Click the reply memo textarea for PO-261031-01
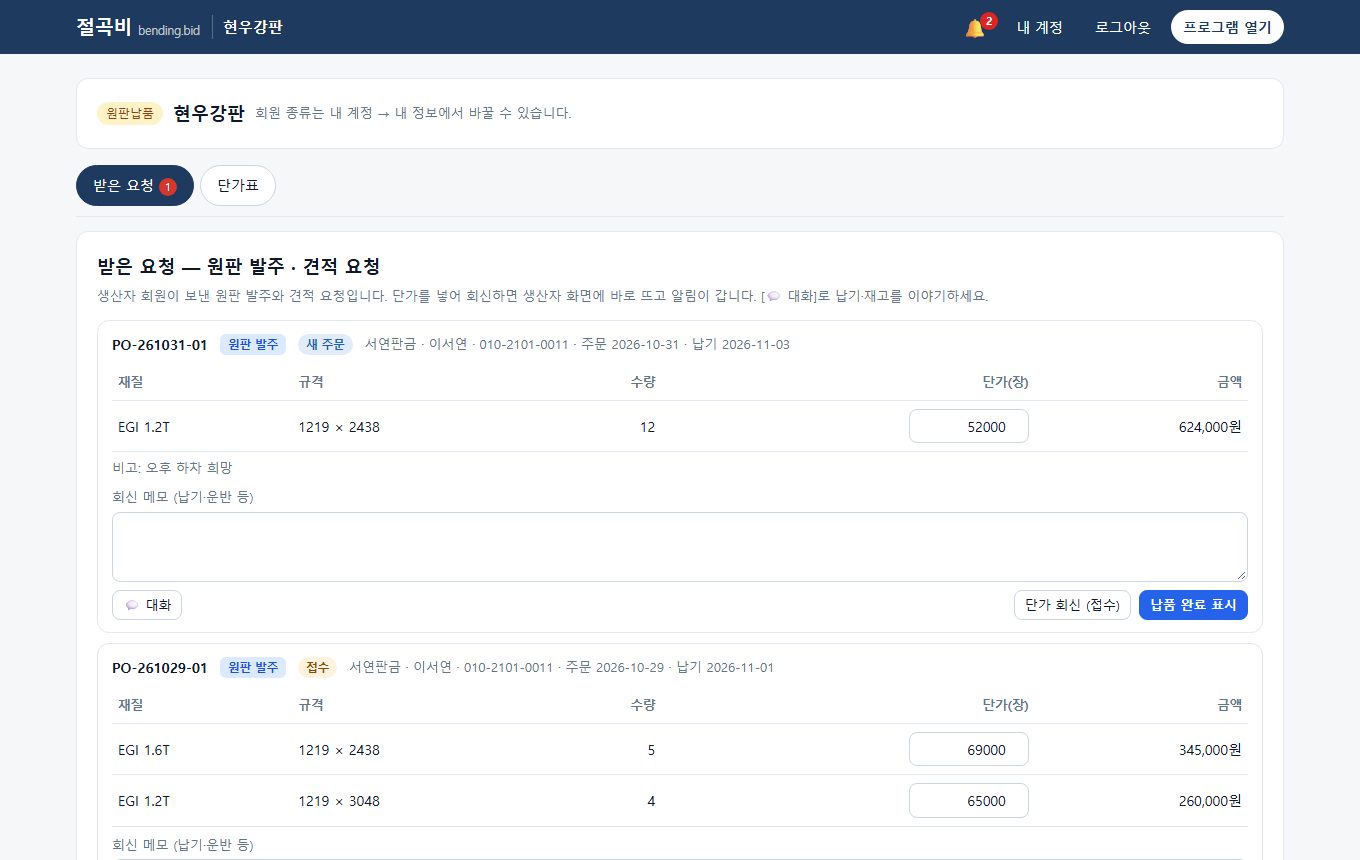This screenshot has height=860, width=1360. [680, 547]
